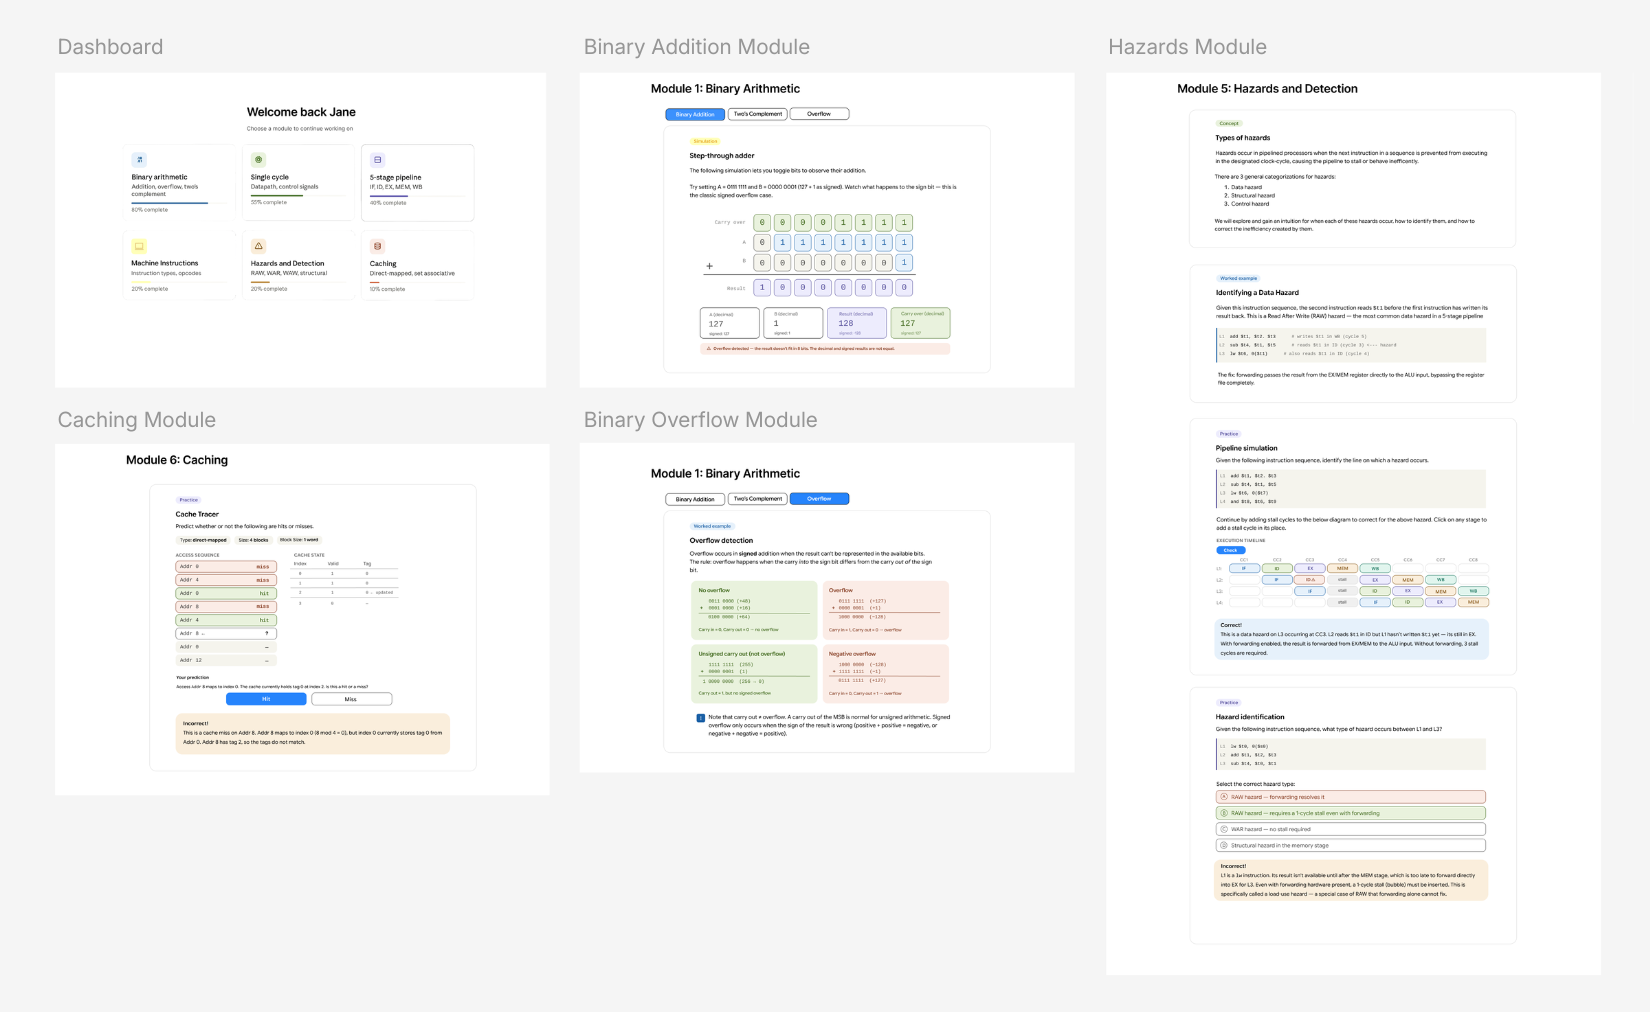Click the 'Dashboard' frame label
Viewport: 1650px width, 1012px height.
pyautogui.click(x=110, y=47)
